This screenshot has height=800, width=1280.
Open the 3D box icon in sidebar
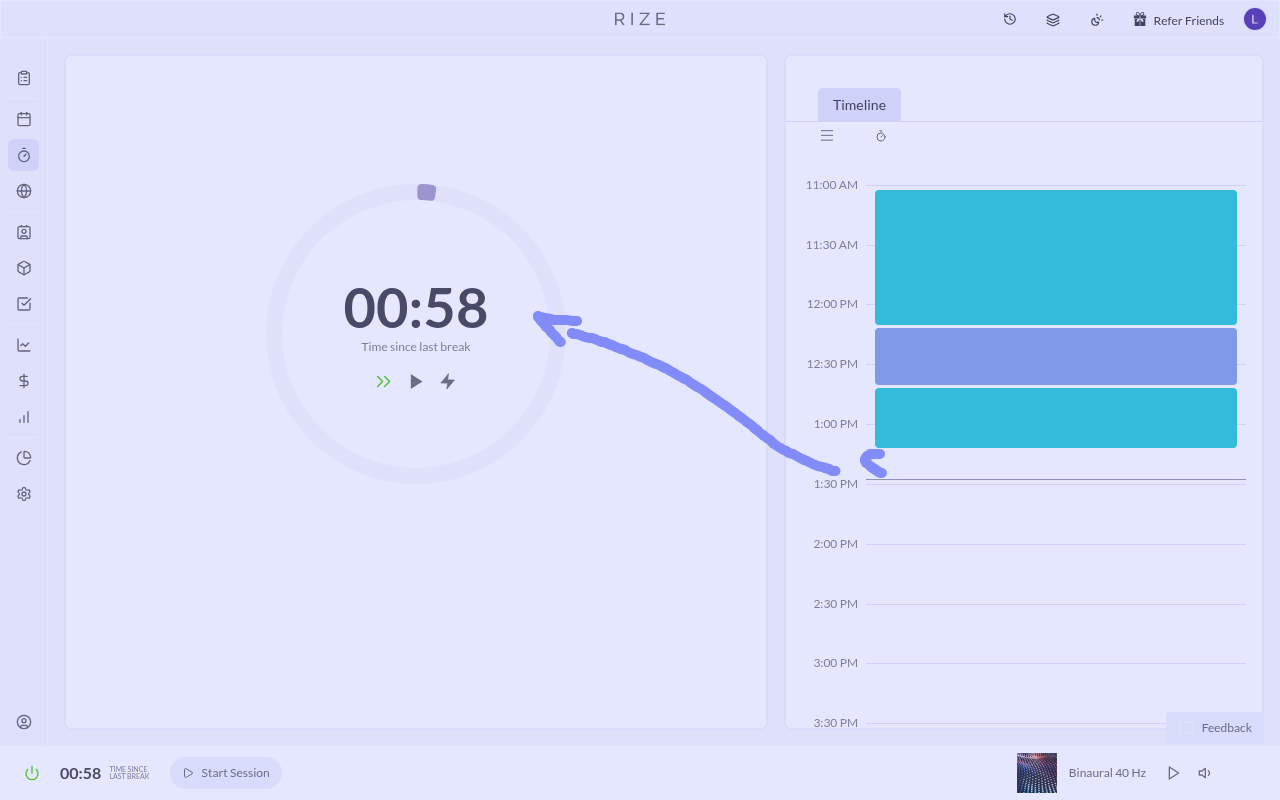point(24,268)
